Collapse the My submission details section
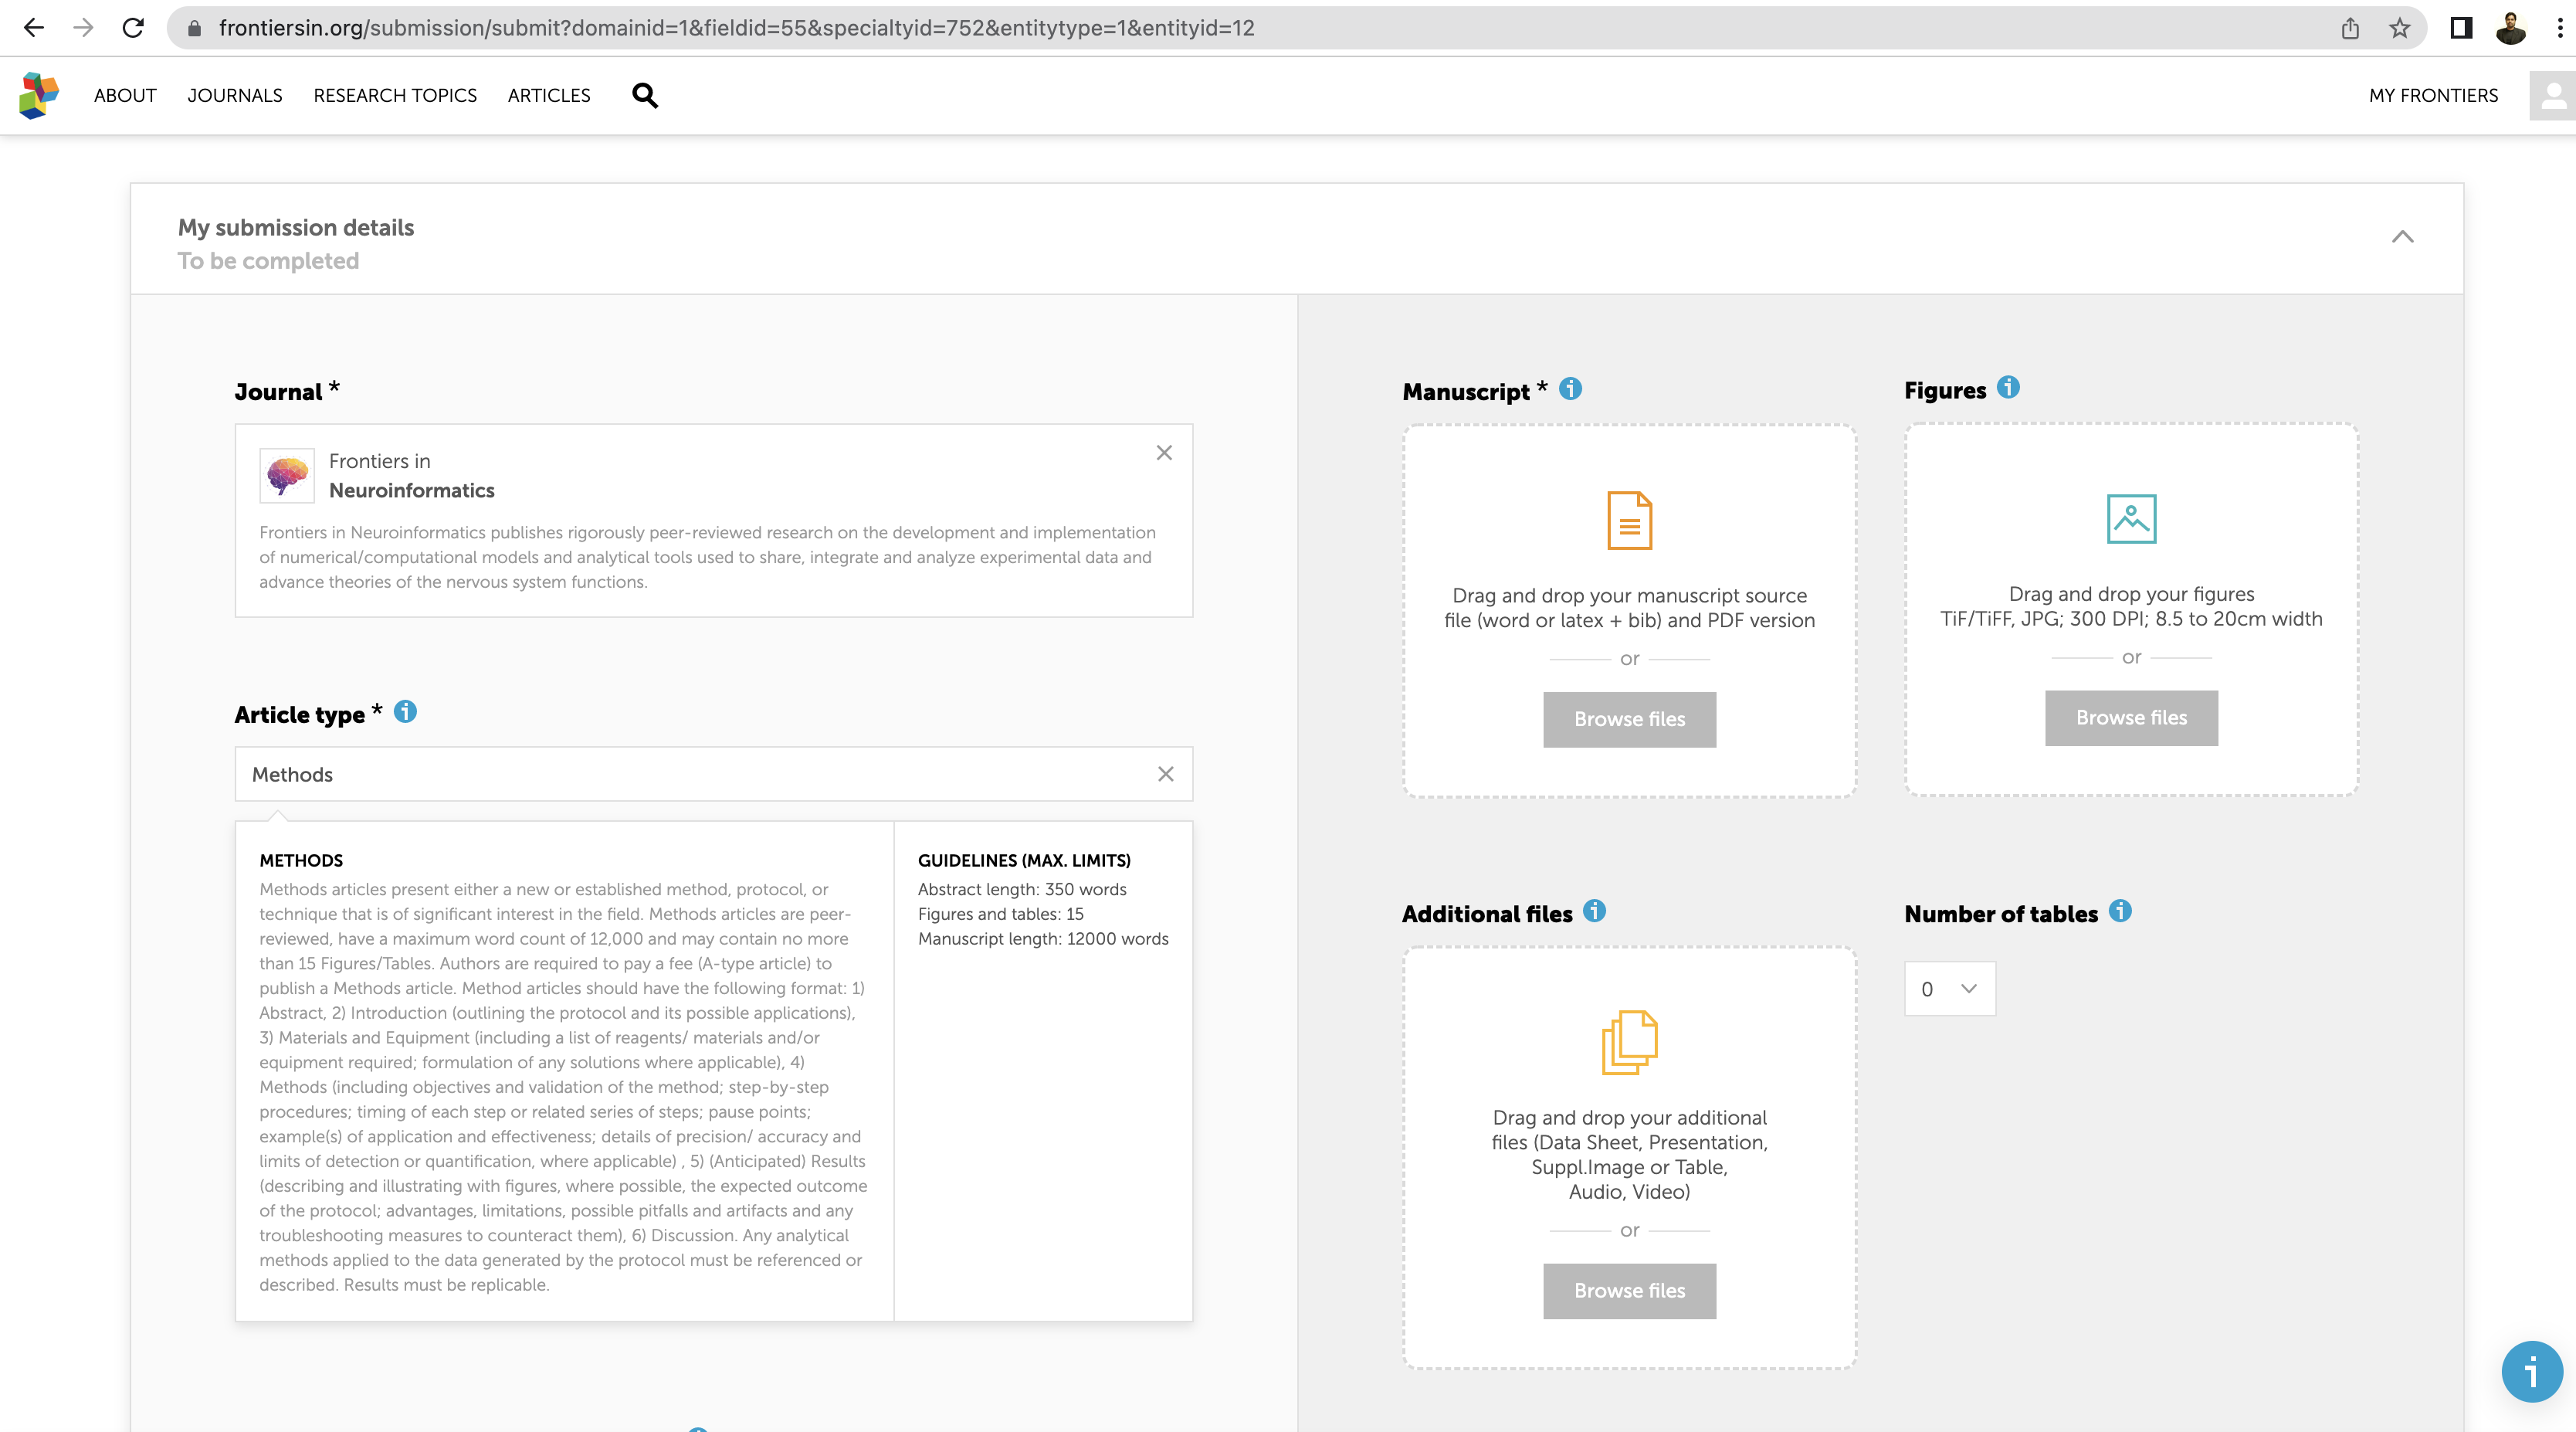2576x1432 pixels. click(2402, 237)
